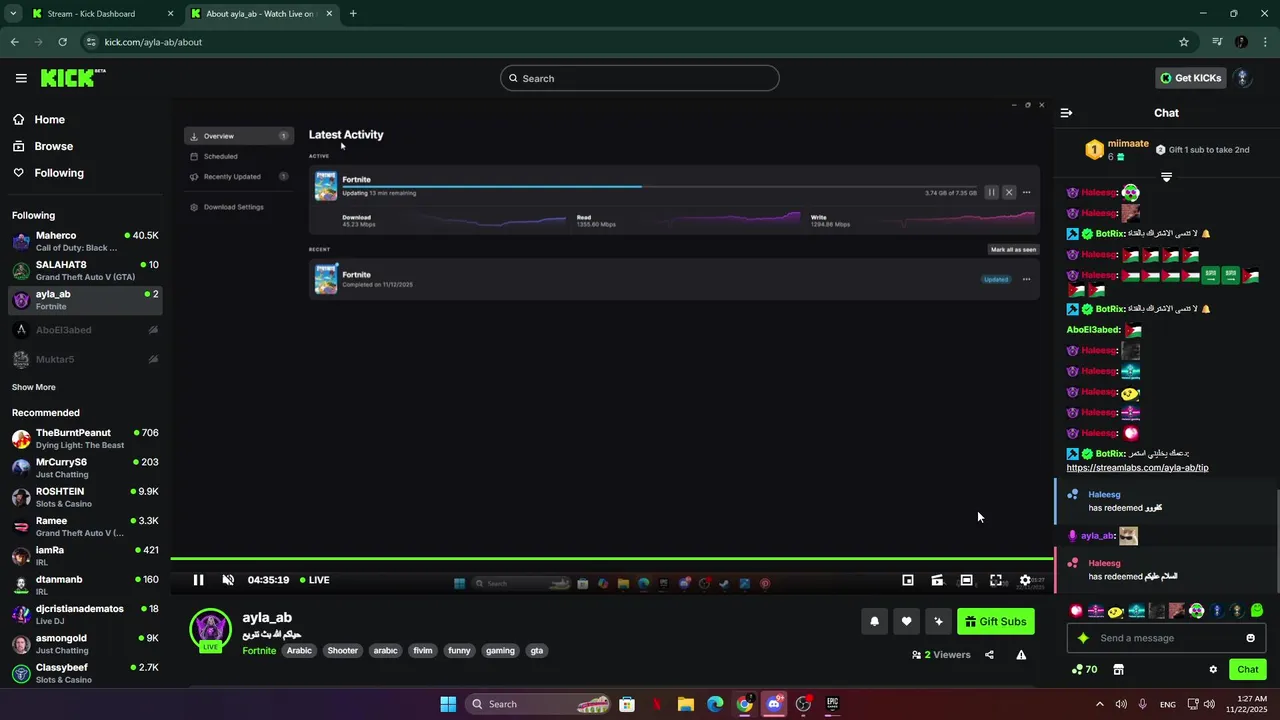Screen dimensions: 1280x720
Task: Expand Show More in Following list
Action: 34,387
